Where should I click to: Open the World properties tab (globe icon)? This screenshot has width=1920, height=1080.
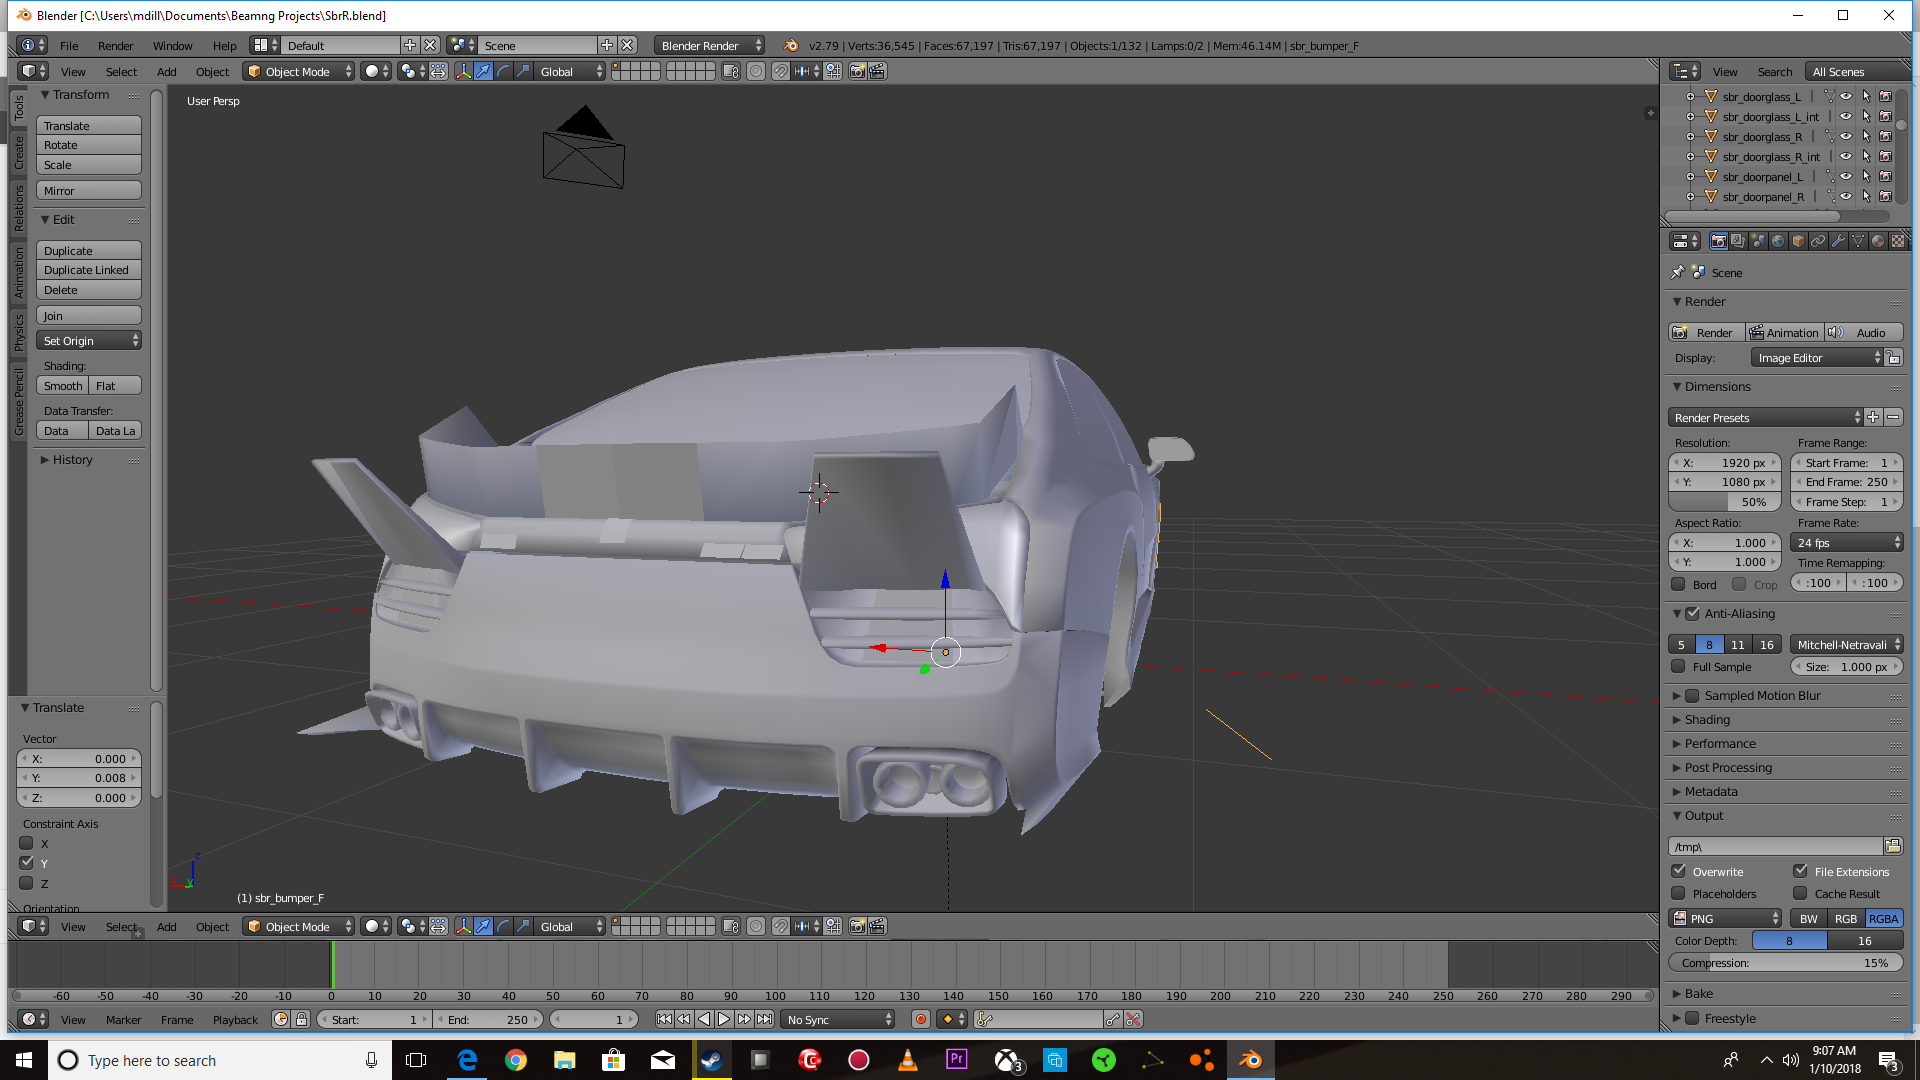1778,241
